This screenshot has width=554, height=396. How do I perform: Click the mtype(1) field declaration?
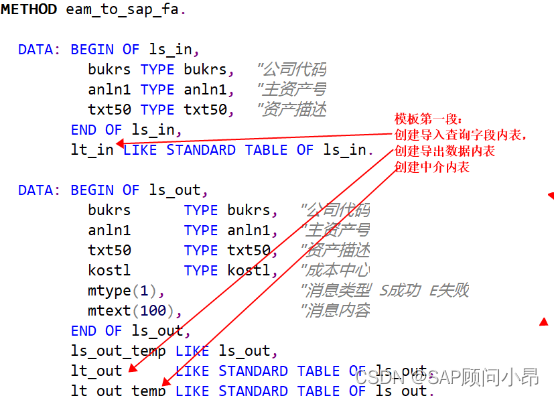tap(122, 291)
